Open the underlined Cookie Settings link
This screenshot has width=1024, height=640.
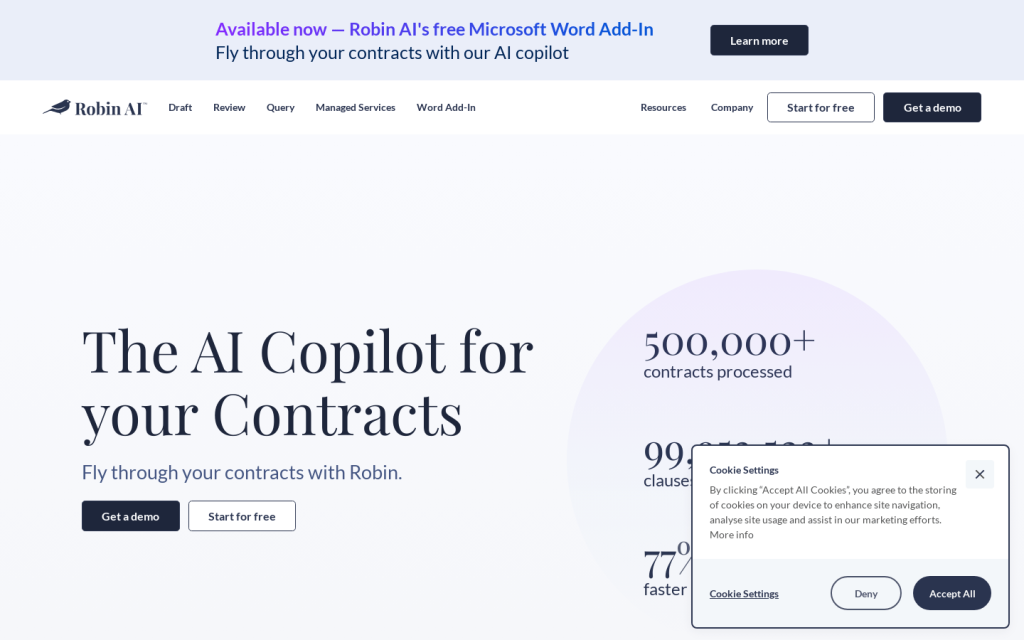coord(744,593)
